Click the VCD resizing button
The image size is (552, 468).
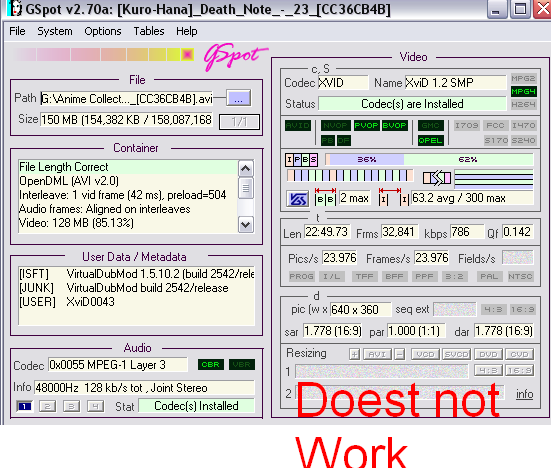pyautogui.click(x=426, y=354)
